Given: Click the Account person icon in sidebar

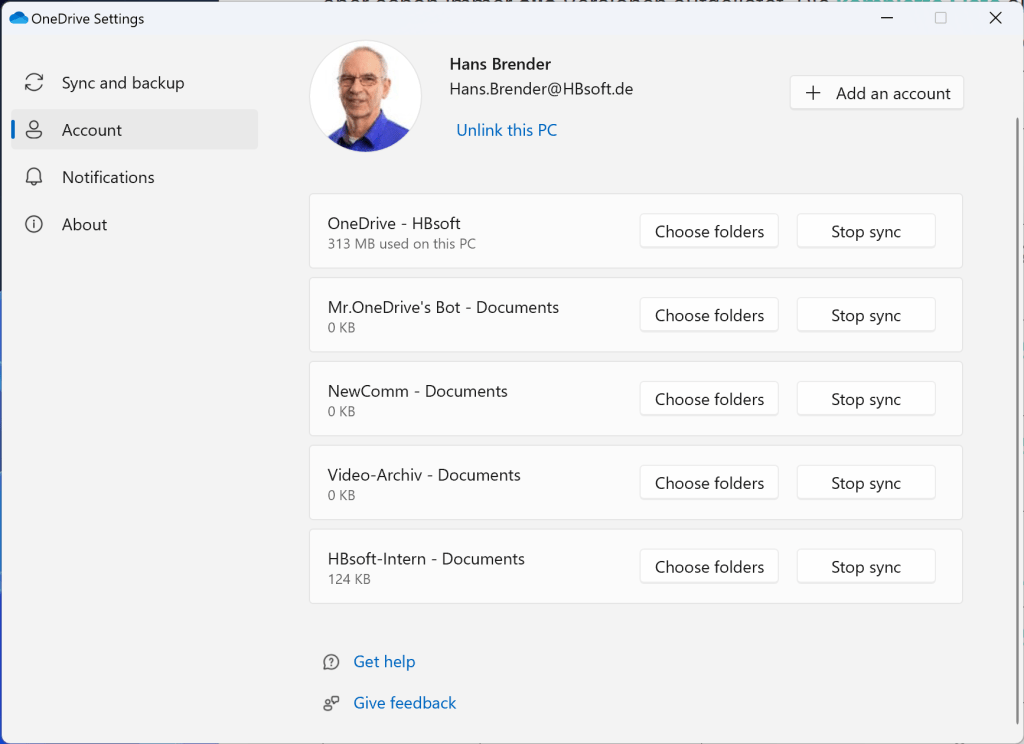Looking at the screenshot, I should 34,130.
